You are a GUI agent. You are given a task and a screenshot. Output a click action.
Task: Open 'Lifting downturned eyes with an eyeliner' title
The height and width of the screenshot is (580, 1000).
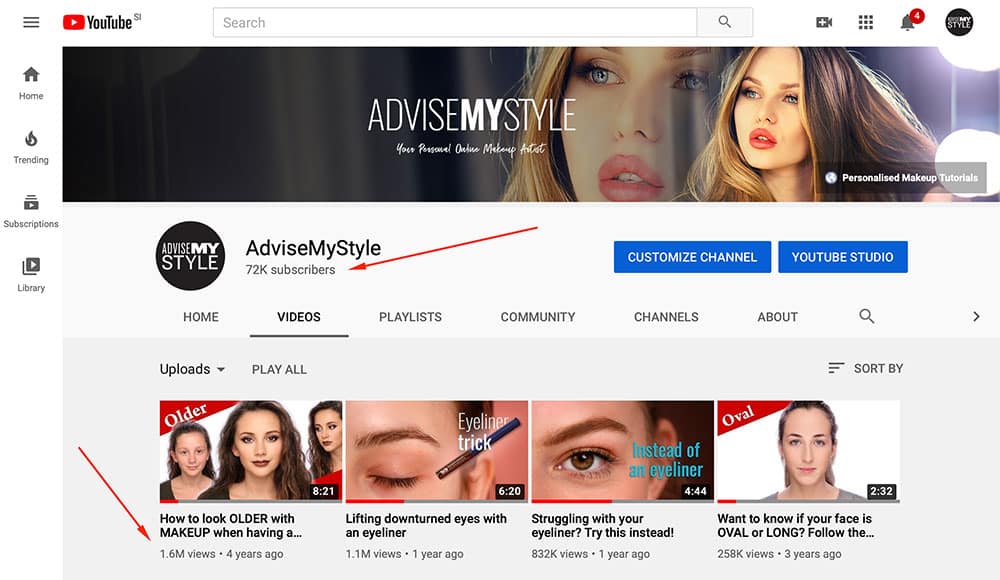click(x=426, y=526)
